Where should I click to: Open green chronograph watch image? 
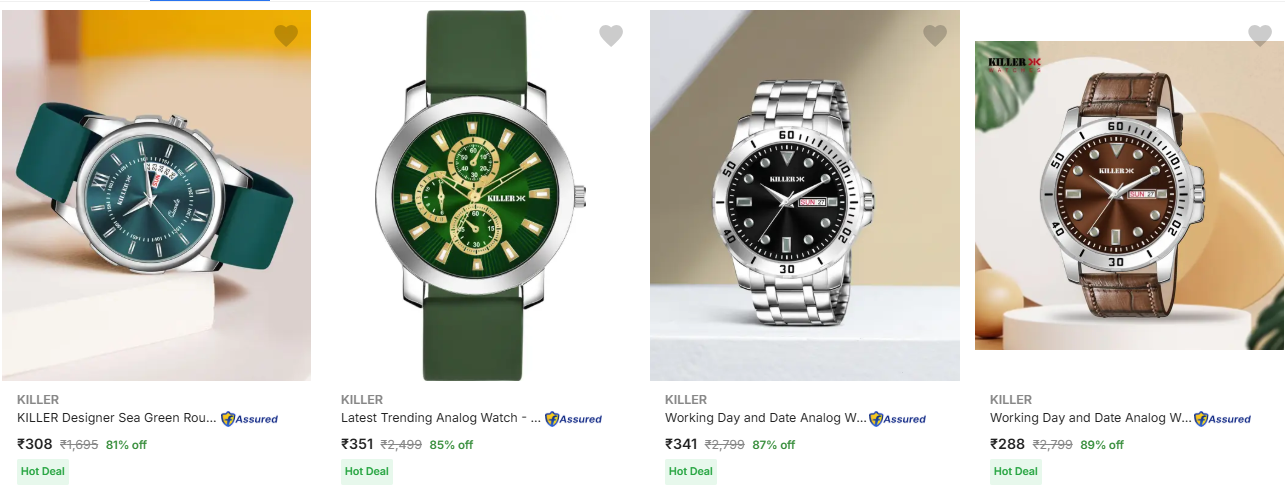point(480,195)
